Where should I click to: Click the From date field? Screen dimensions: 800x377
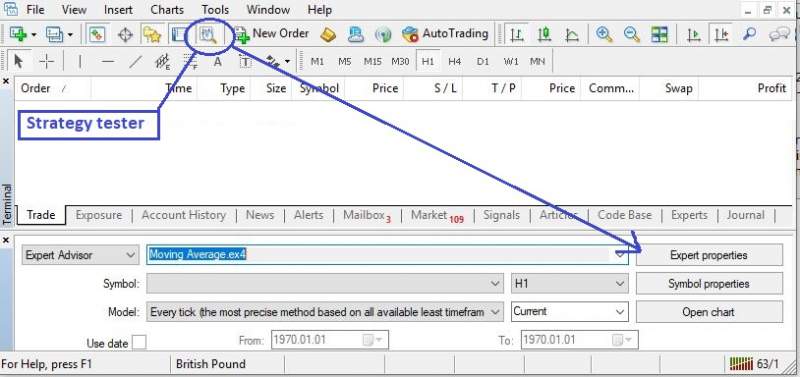(330, 340)
